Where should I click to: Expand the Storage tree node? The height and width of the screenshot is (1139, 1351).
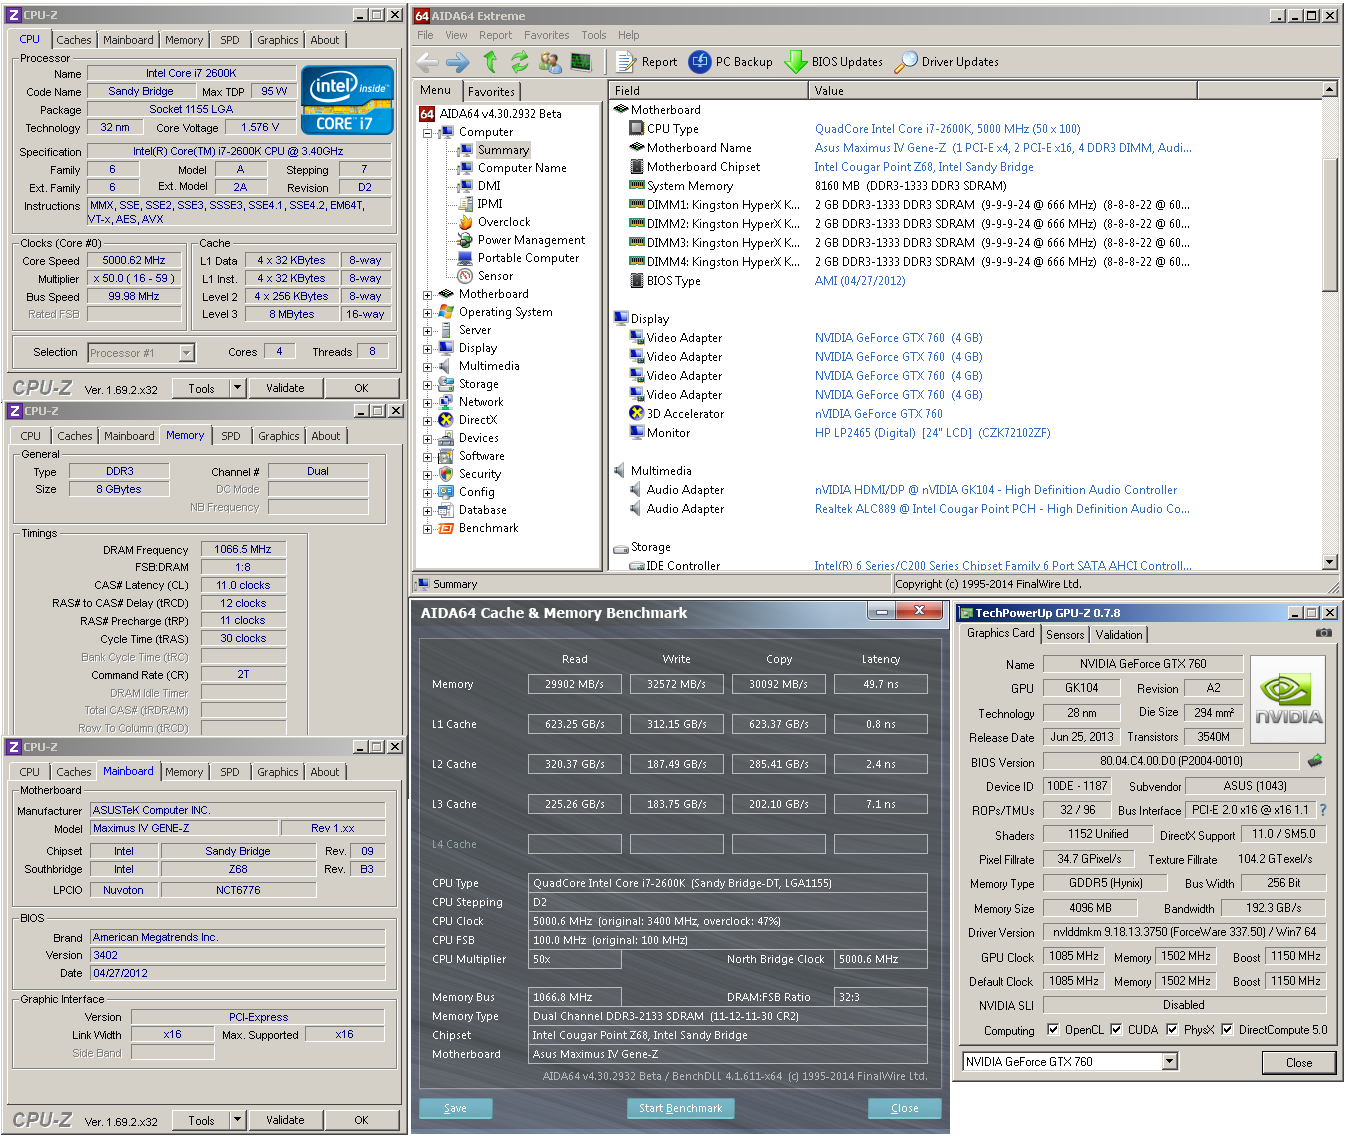428,385
